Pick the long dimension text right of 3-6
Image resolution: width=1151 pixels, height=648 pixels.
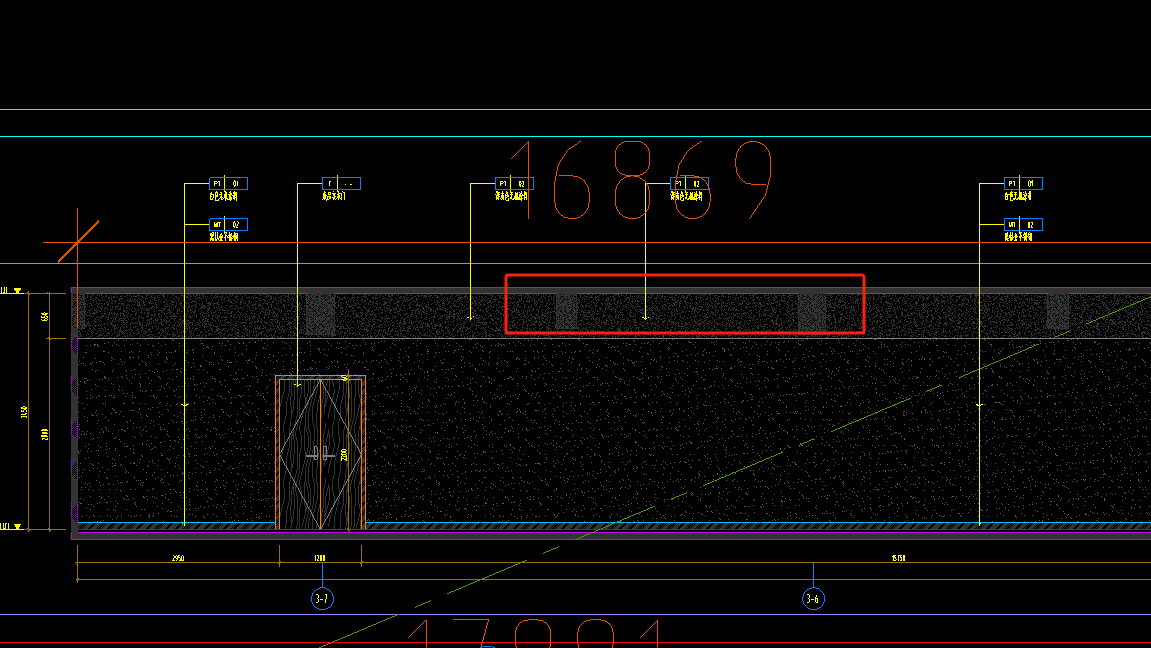point(898,558)
